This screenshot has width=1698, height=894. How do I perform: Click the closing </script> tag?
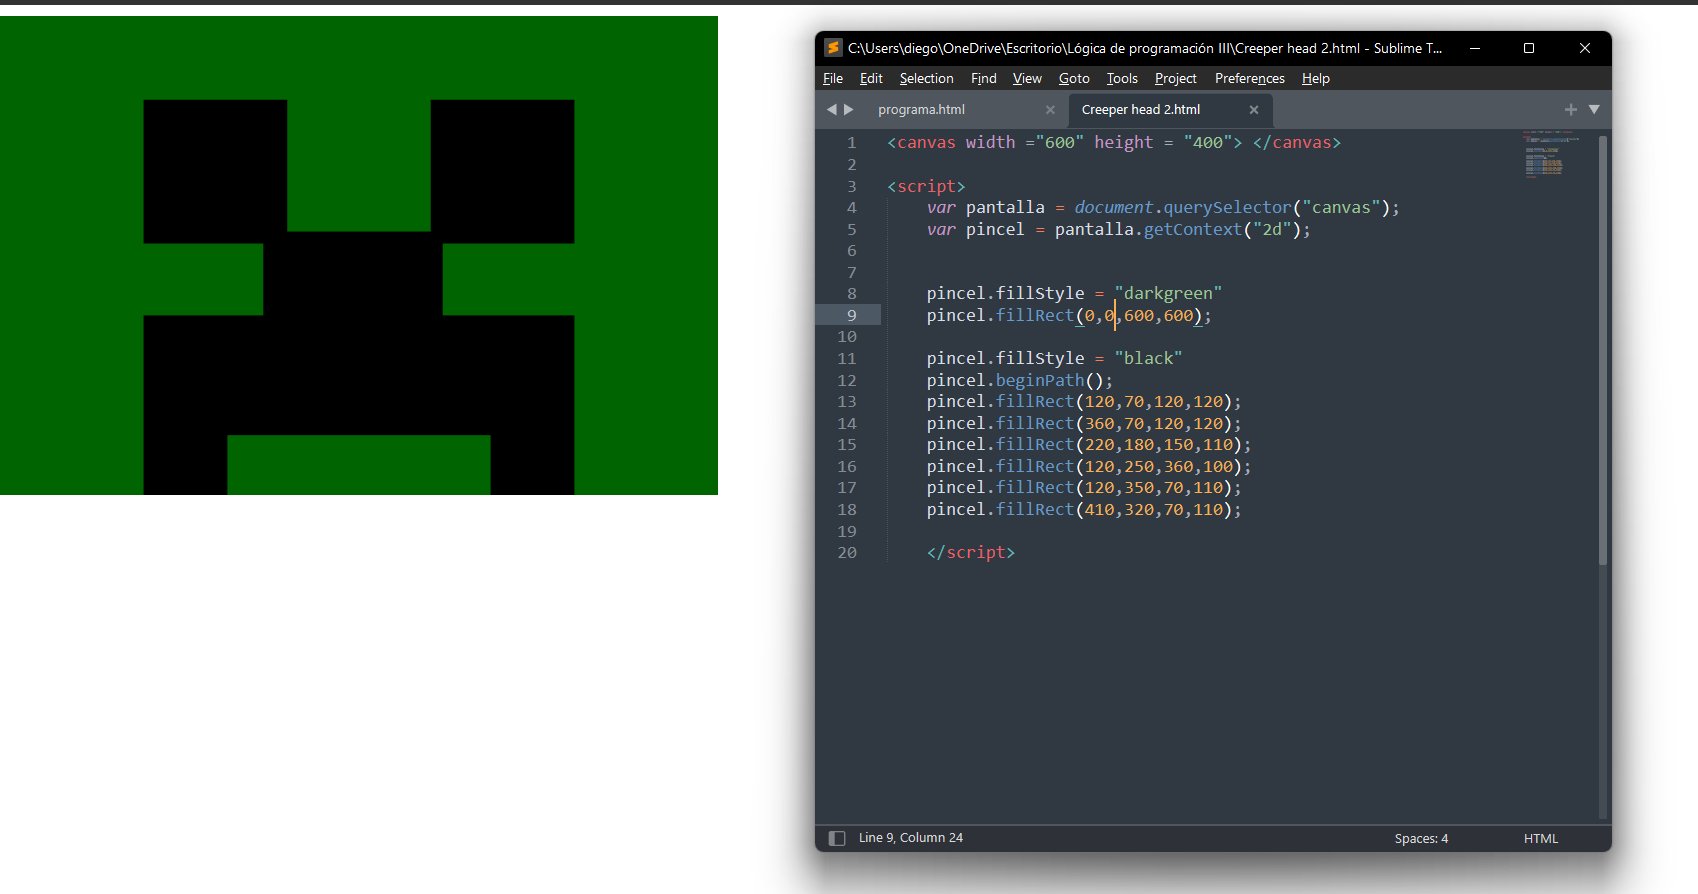pyautogui.click(x=970, y=553)
